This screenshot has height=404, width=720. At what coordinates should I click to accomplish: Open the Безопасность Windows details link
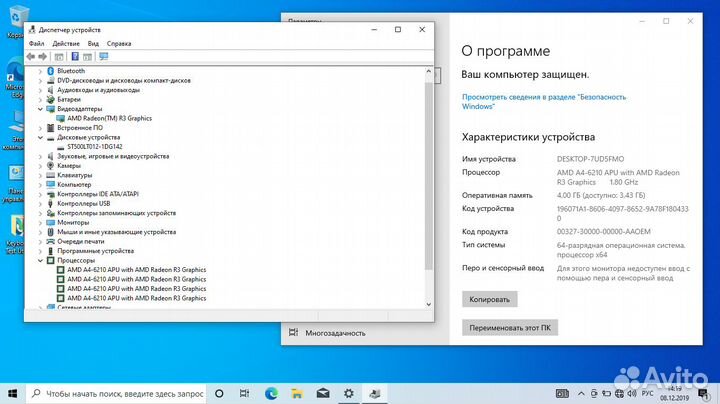point(544,101)
